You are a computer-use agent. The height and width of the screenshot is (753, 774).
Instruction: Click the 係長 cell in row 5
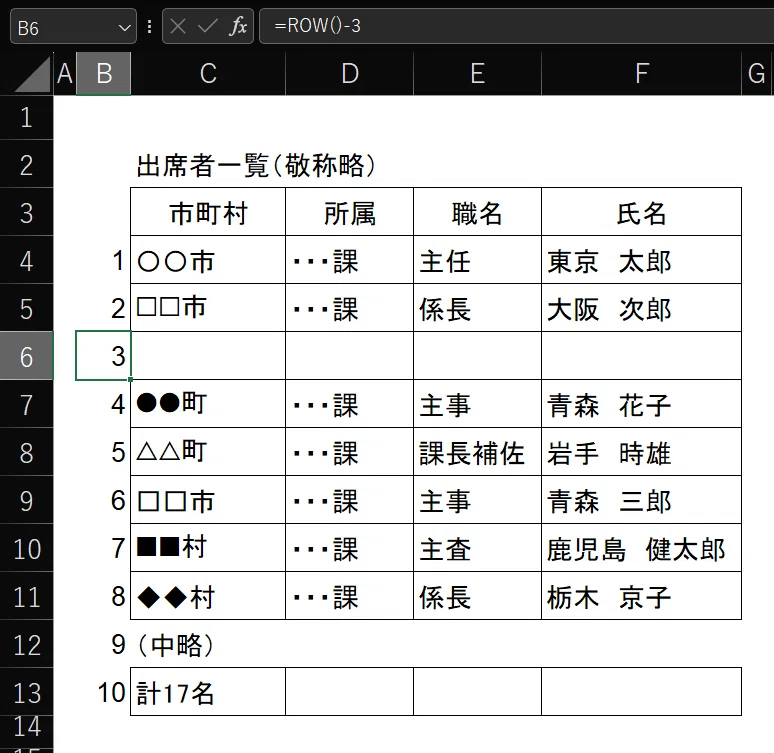(477, 309)
